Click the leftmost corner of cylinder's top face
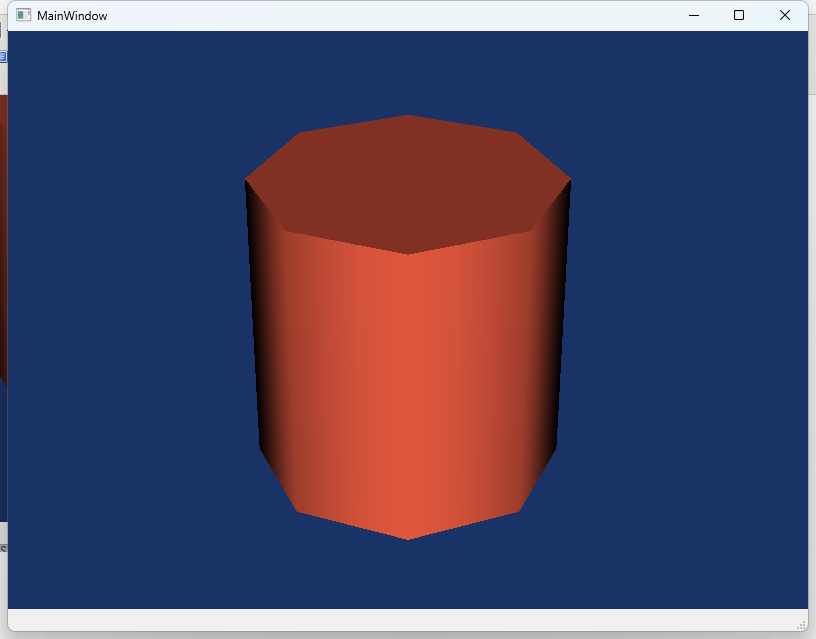The image size is (816, 639). (x=247, y=180)
